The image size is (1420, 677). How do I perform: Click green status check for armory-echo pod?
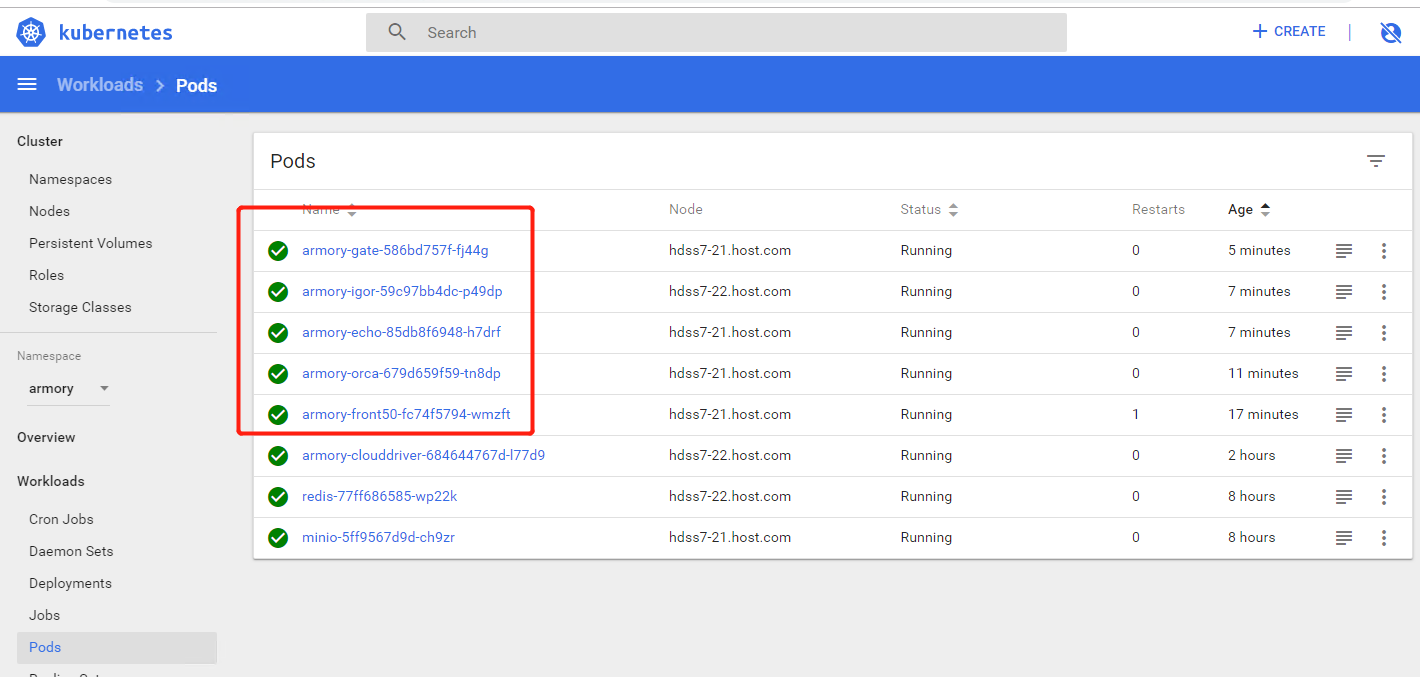[x=278, y=333]
